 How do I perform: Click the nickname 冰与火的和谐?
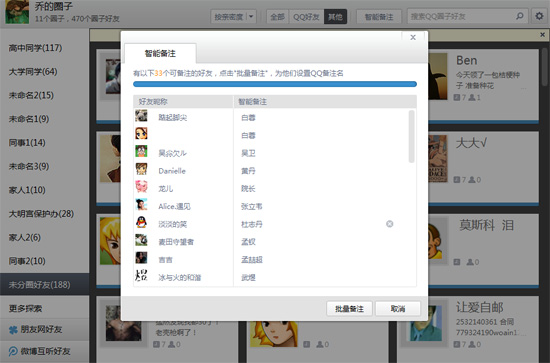(180, 277)
